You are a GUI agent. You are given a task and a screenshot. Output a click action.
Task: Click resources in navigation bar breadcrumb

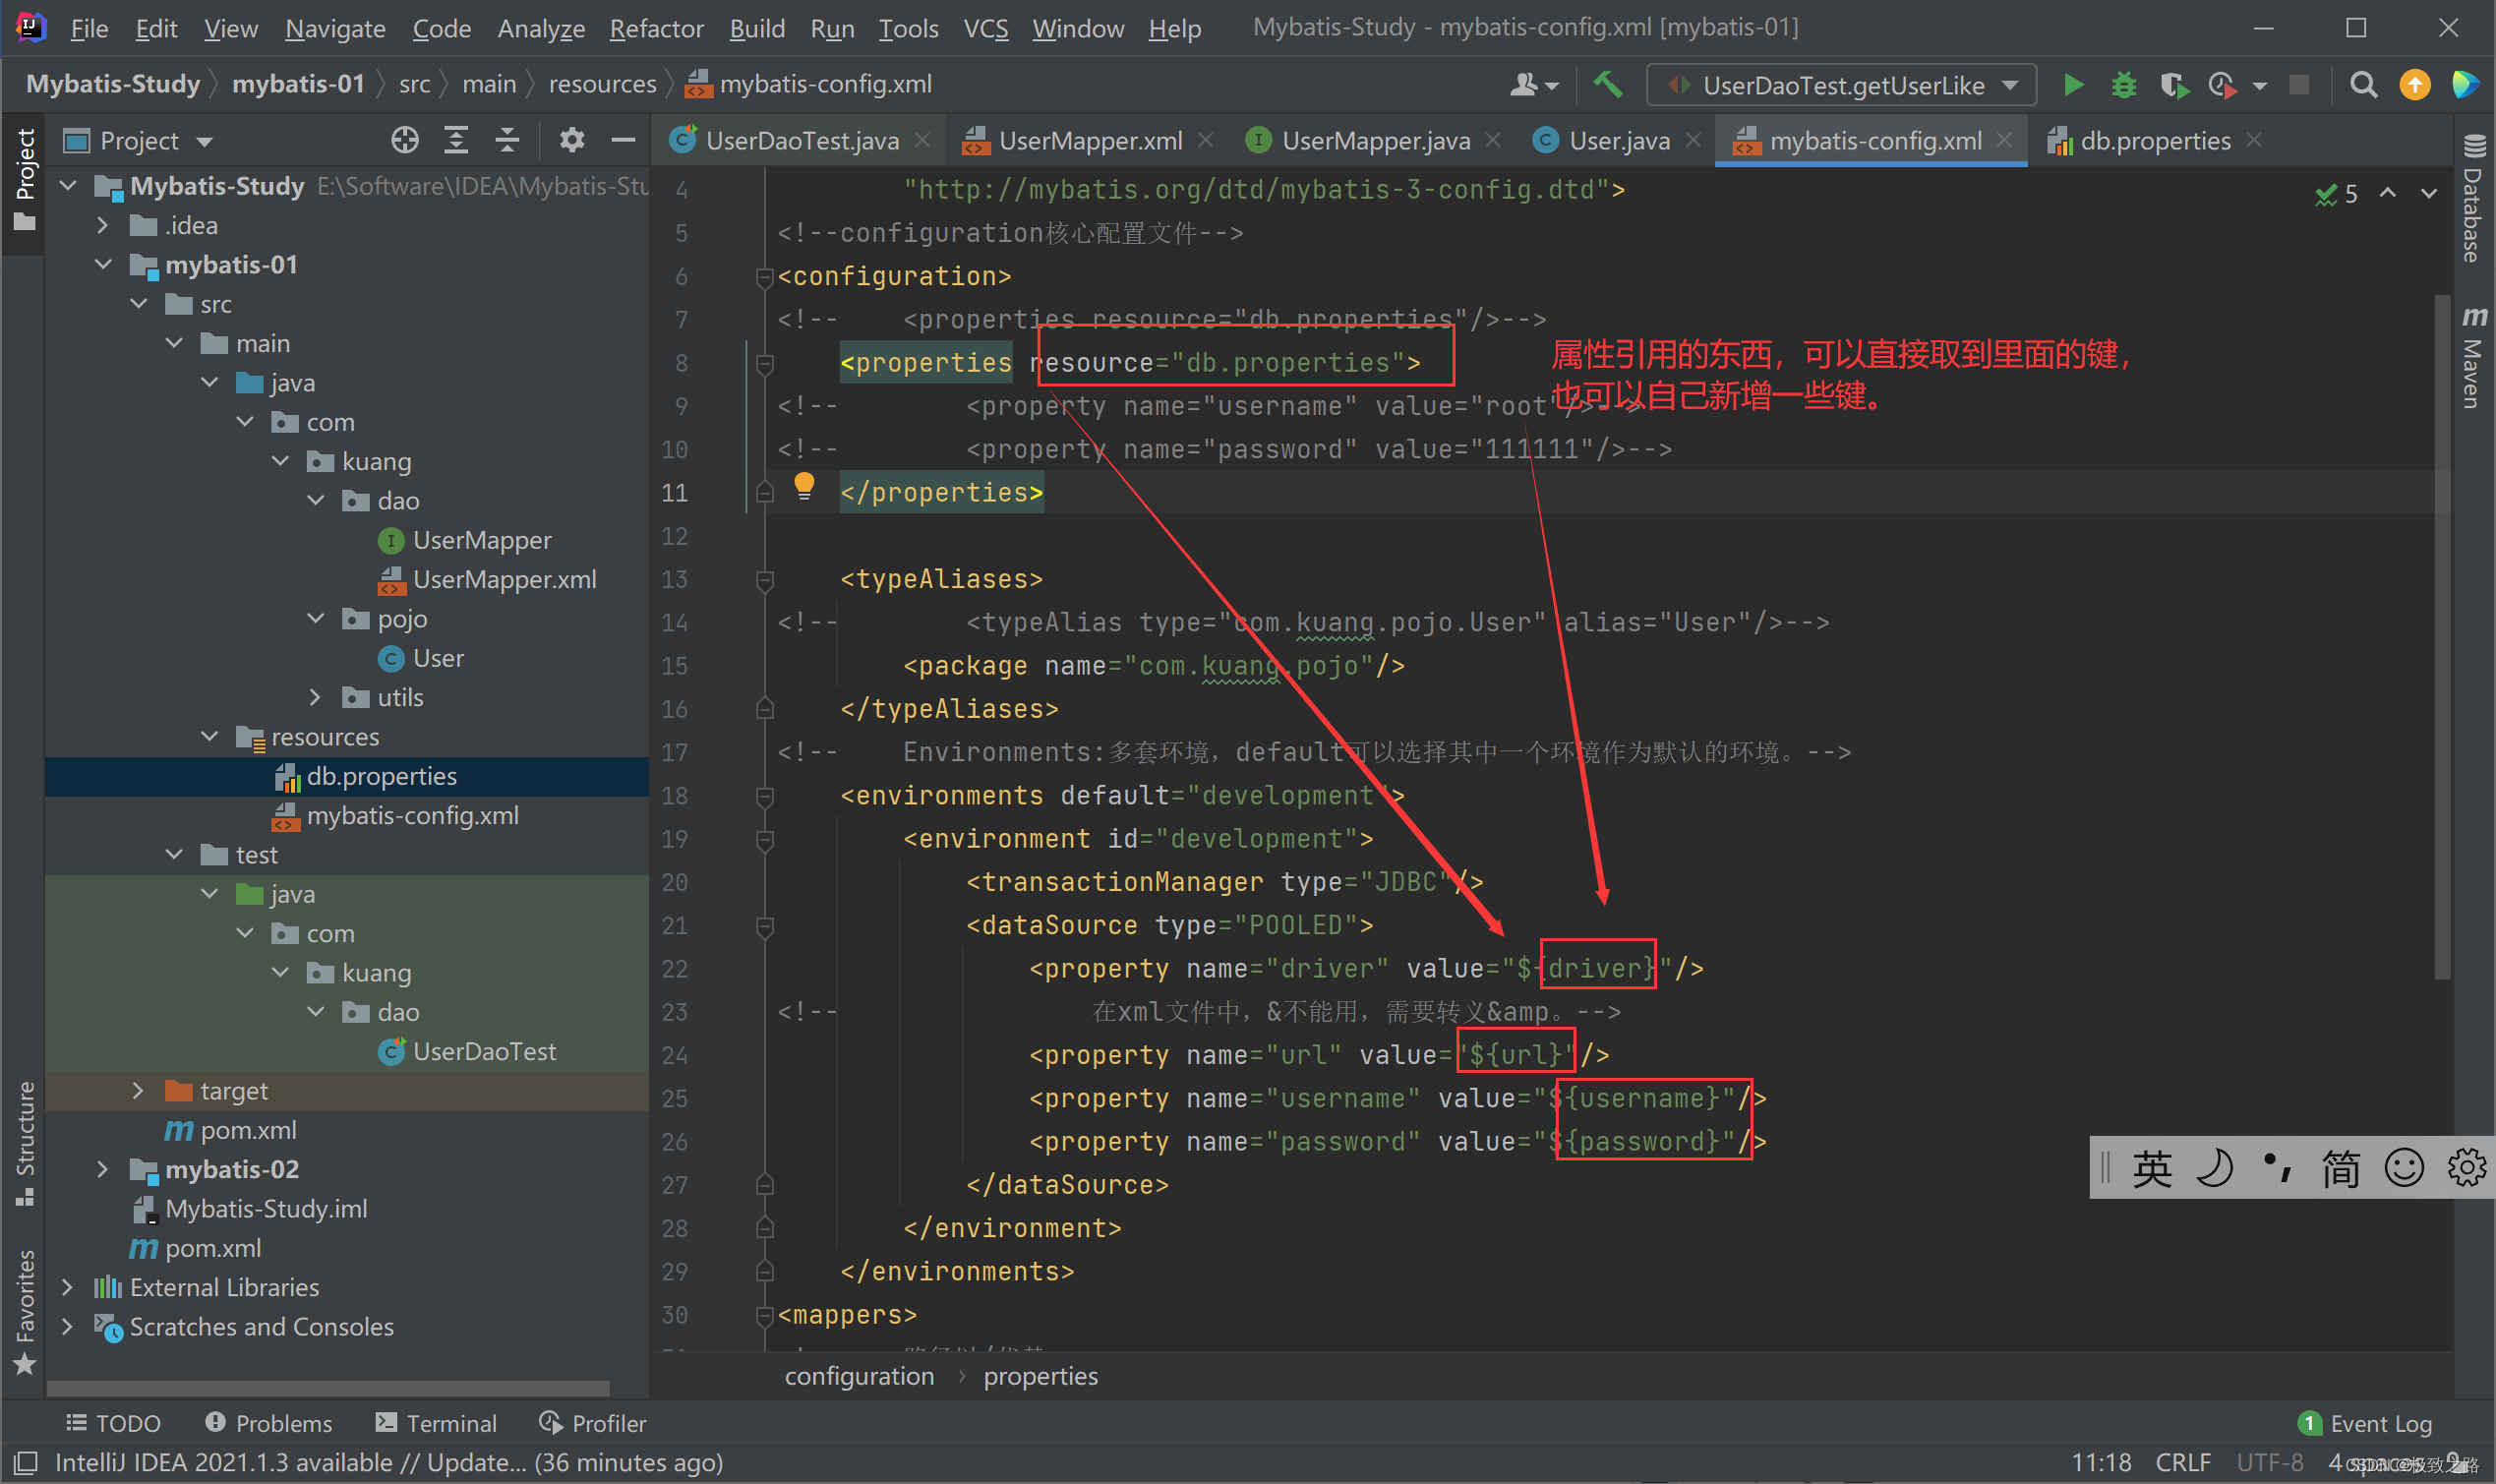click(602, 84)
